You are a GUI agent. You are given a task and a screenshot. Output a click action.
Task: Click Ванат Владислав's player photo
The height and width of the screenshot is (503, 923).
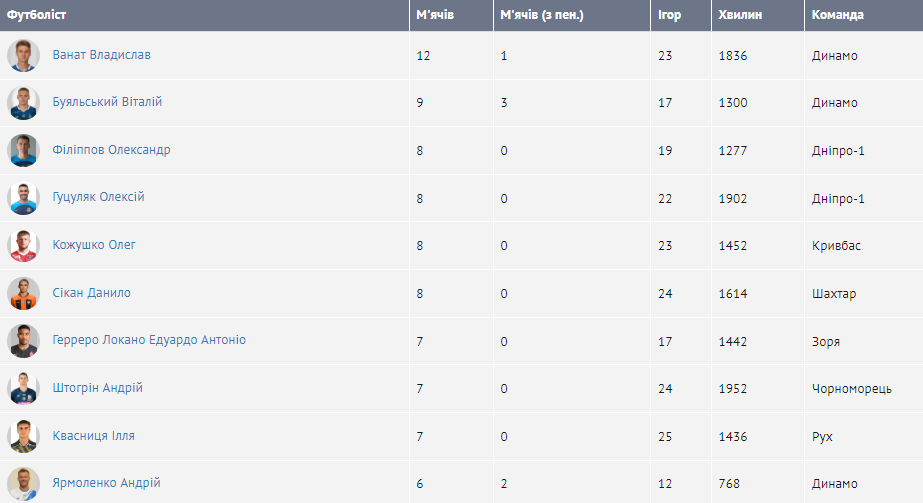coord(23,56)
